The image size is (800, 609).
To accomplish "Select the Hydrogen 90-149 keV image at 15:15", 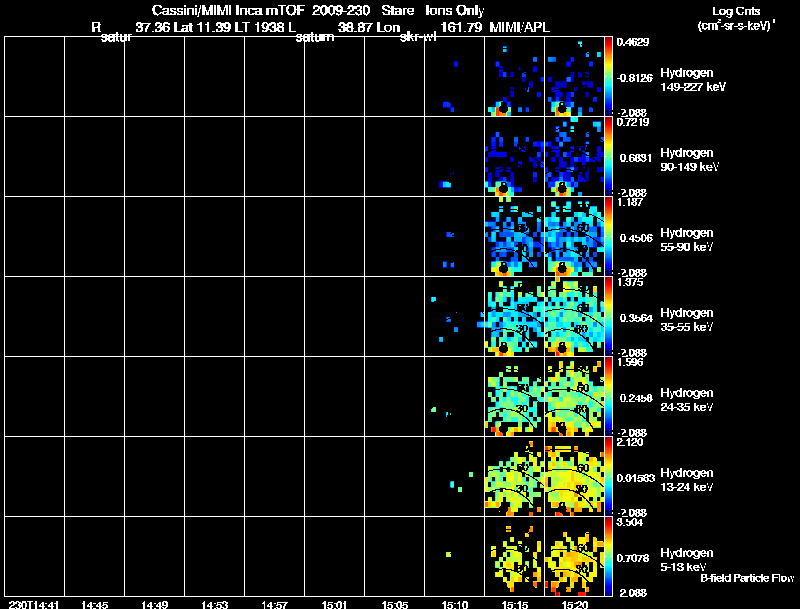I will 514,157.
